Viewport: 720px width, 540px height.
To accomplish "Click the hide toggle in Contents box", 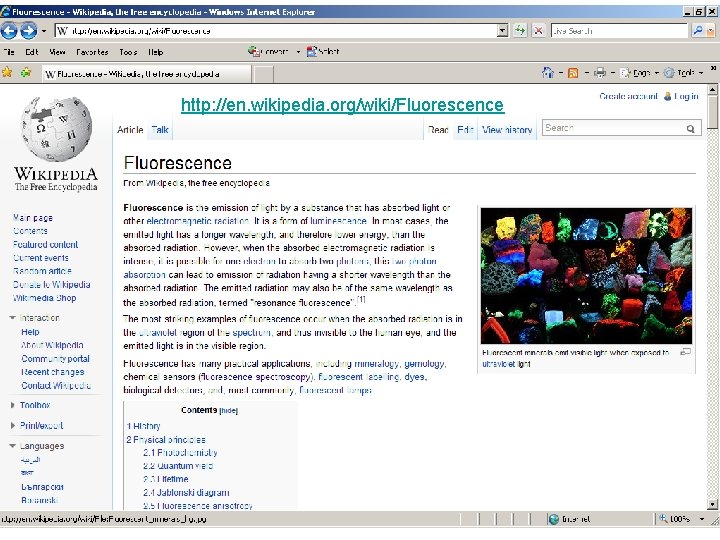I will point(229,411).
